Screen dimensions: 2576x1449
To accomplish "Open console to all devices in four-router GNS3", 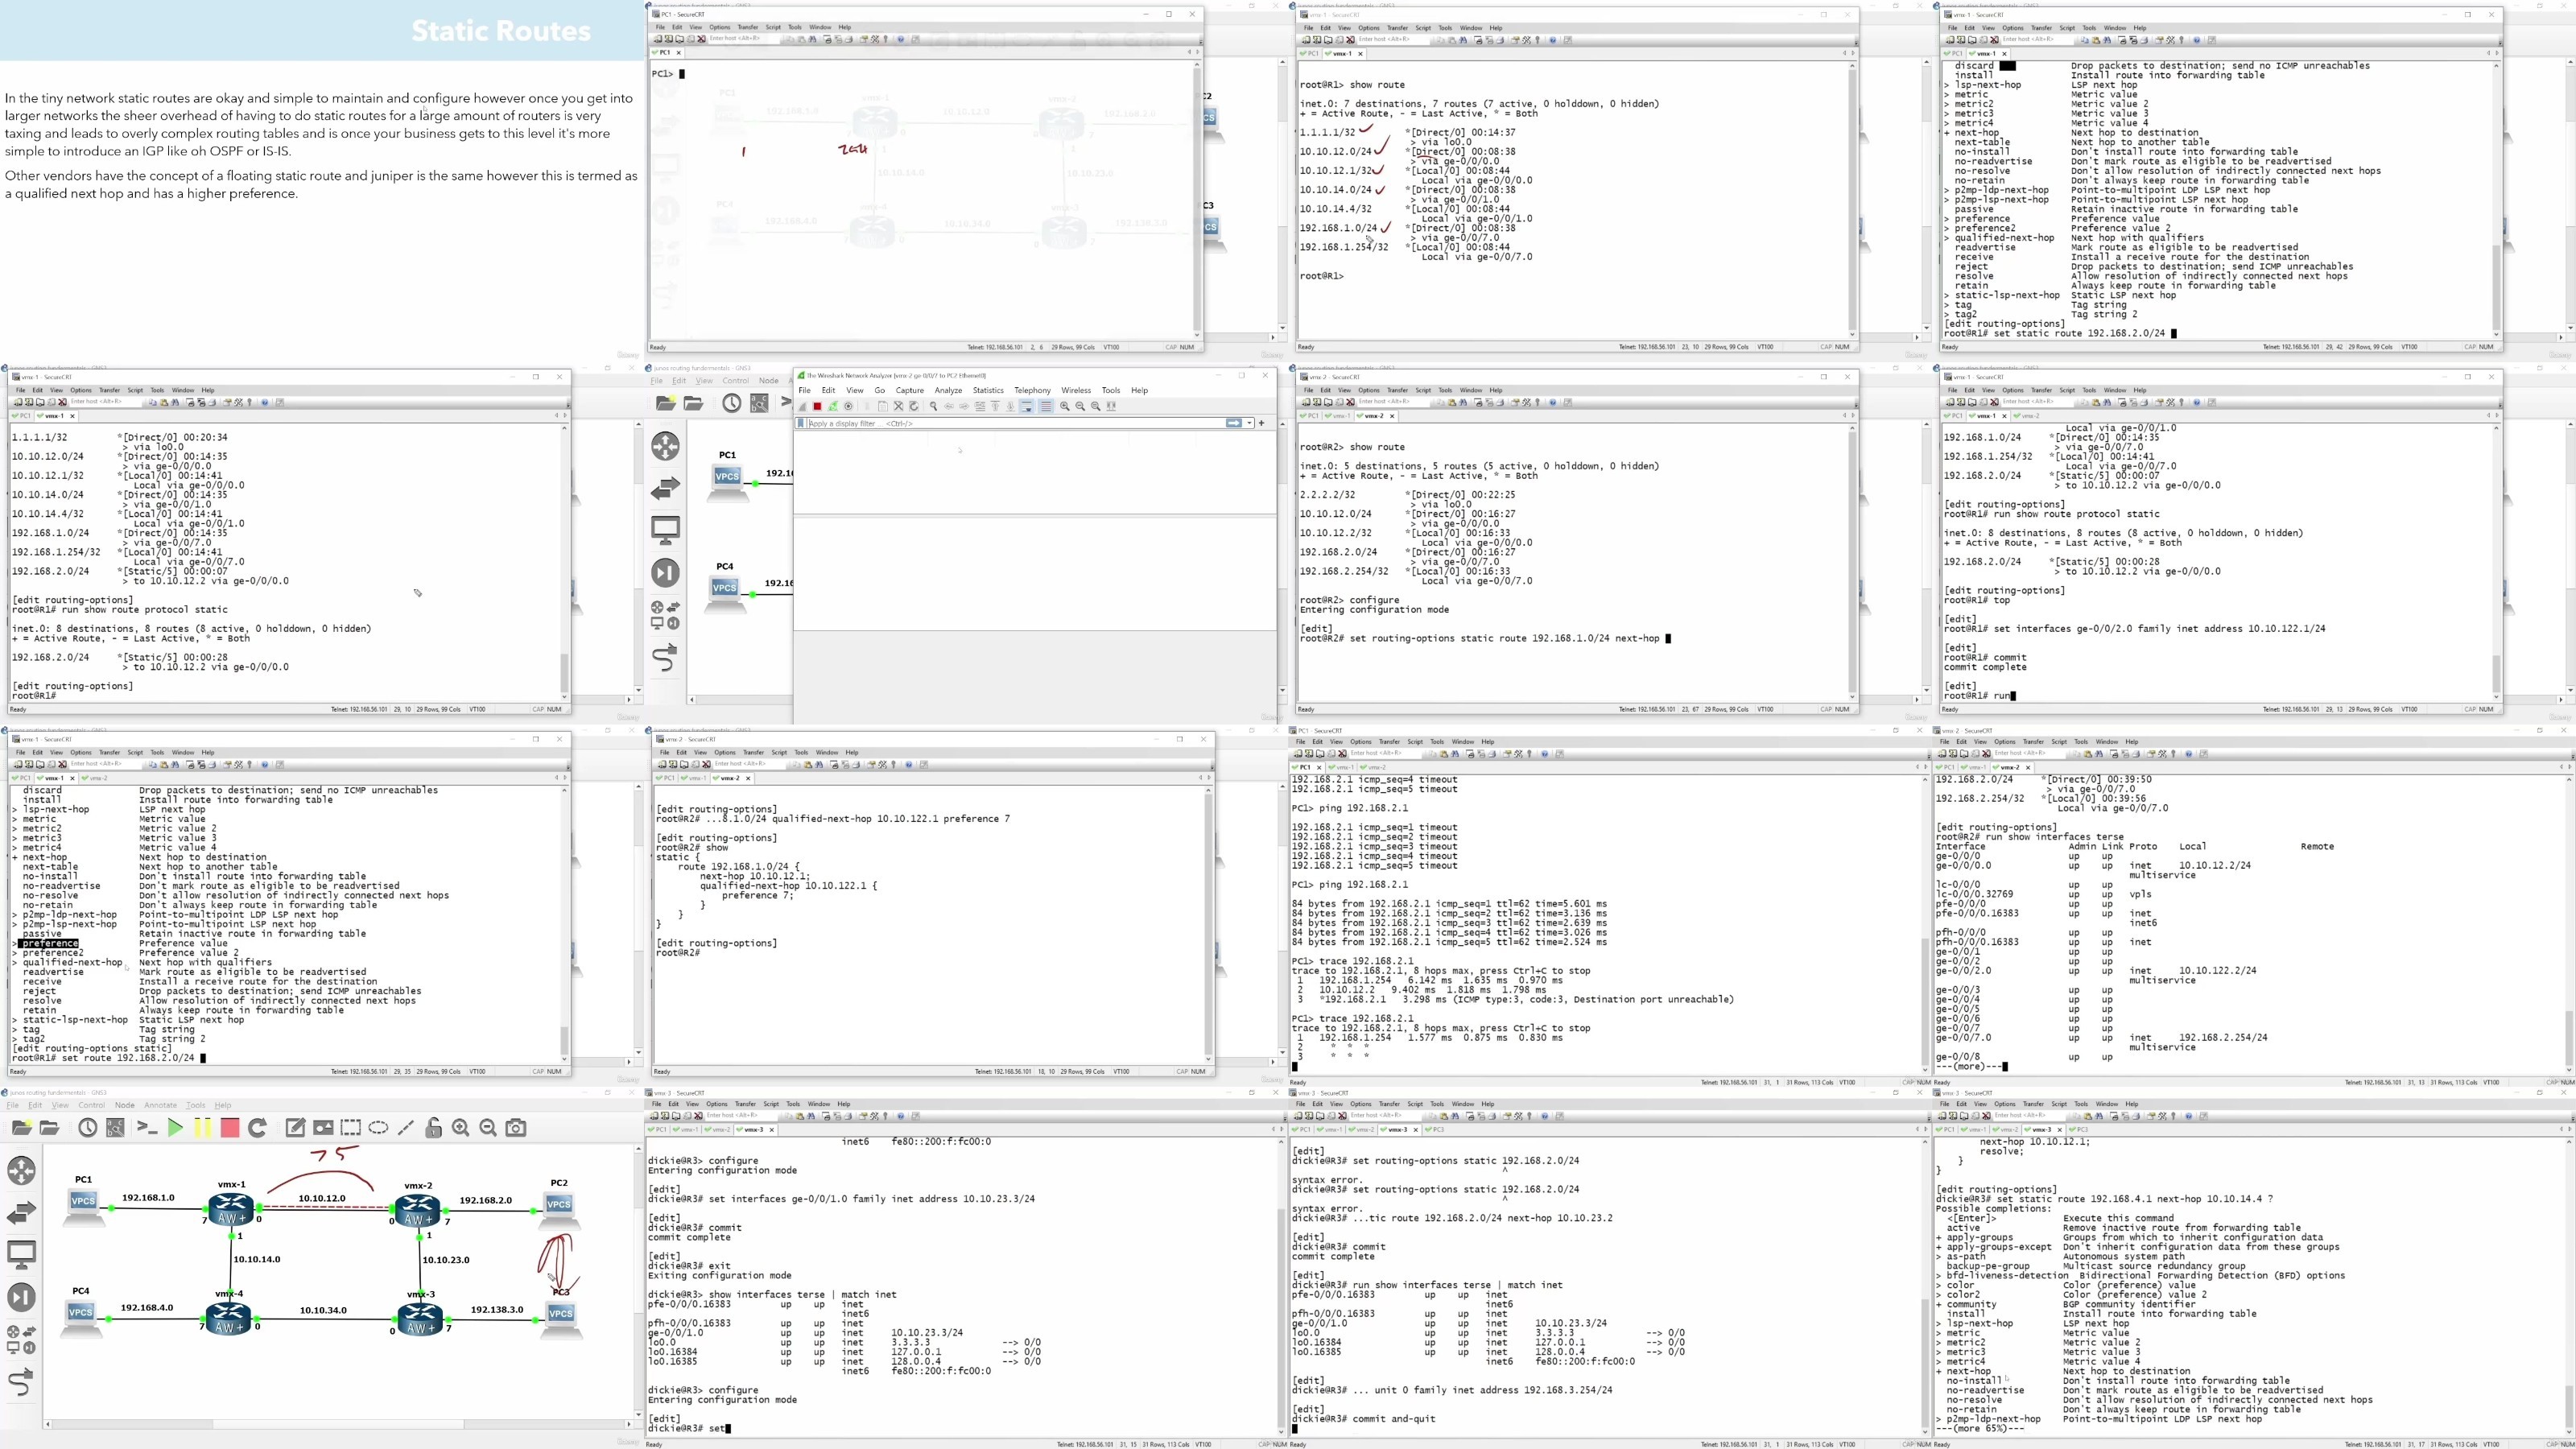I will (x=147, y=1128).
